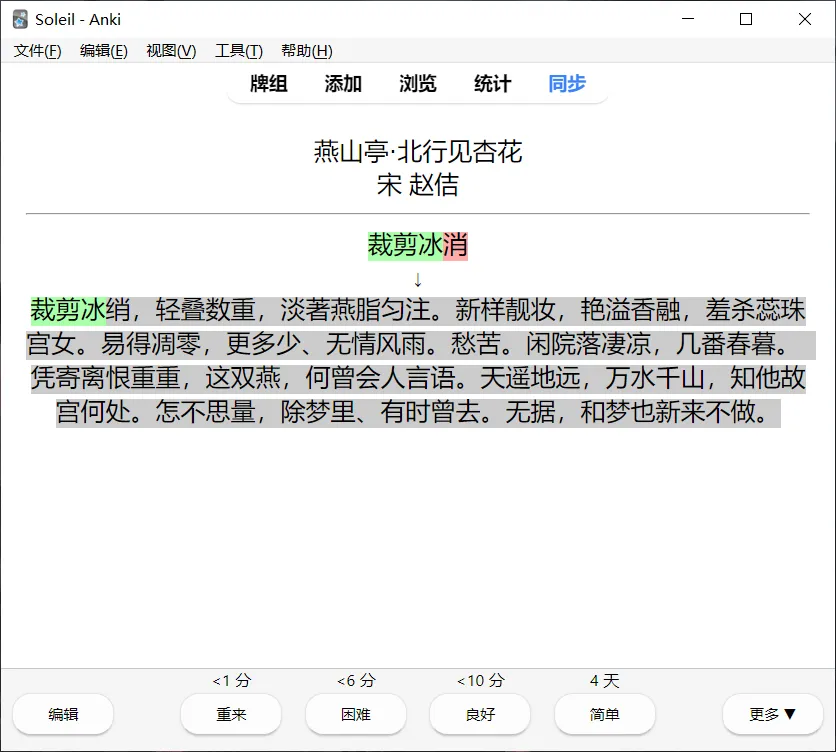Rate the card as 简单
836x752 pixels.
[x=604, y=714]
